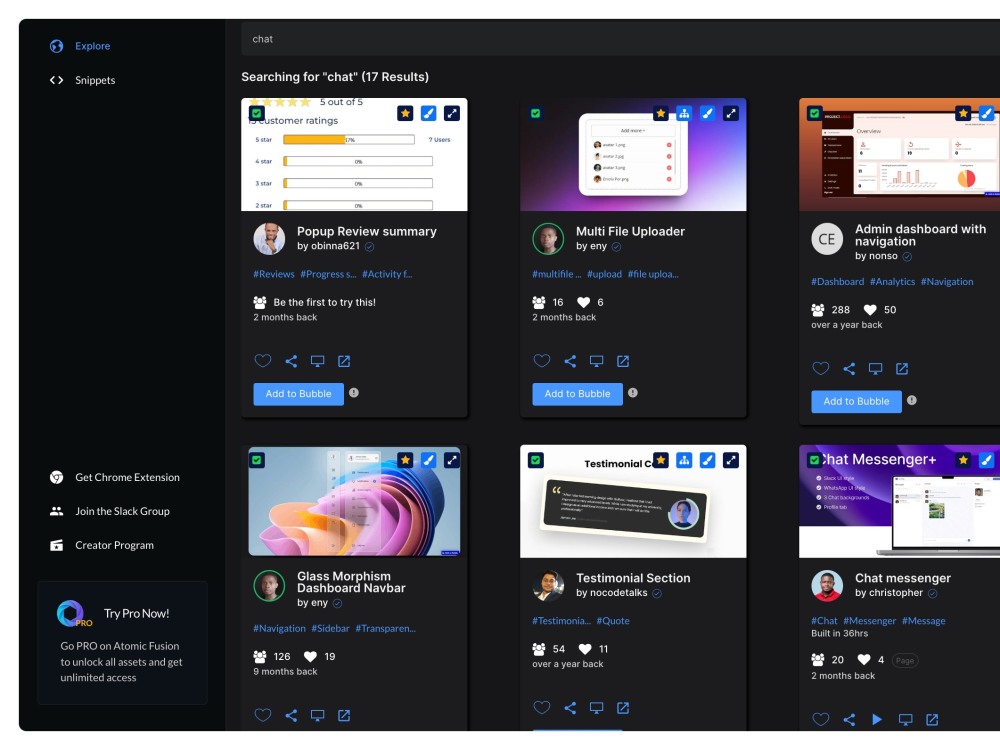Image resolution: width=1000 pixels, height=750 pixels.
Task: Click info icon beside Multi File Uploader button
Action: point(633,393)
